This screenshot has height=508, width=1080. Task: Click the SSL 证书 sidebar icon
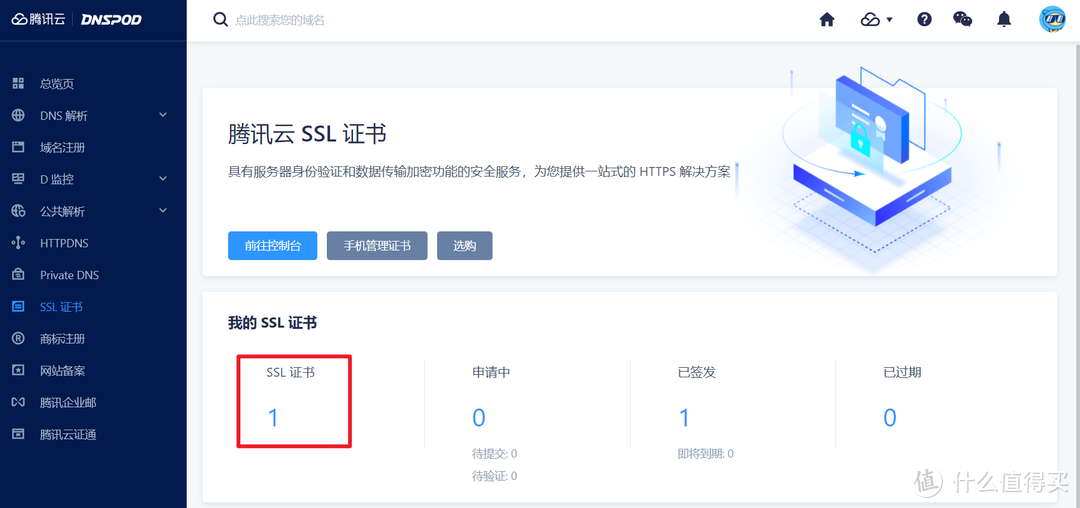(x=19, y=306)
